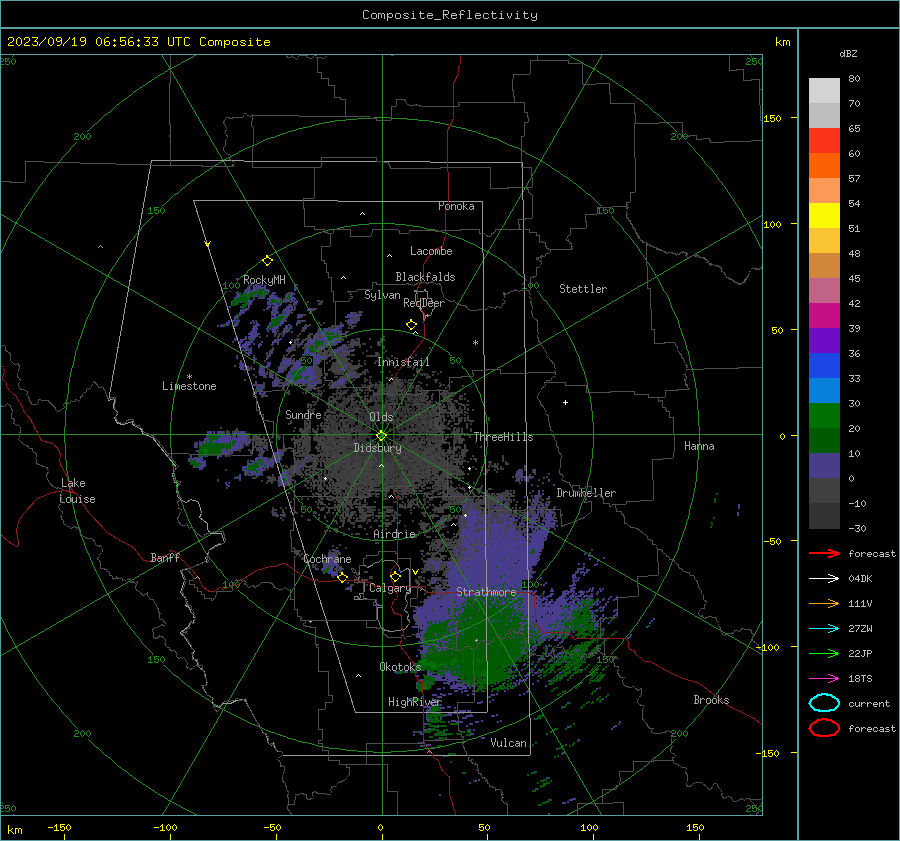Click the current legend label

(x=869, y=703)
